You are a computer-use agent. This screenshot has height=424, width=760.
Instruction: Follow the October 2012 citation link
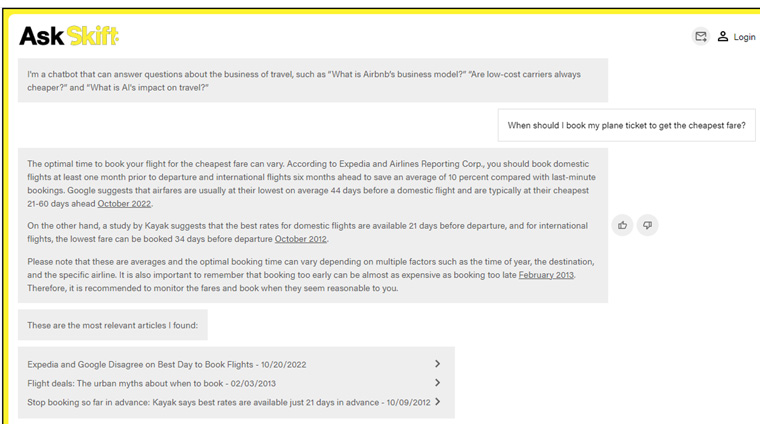coord(301,239)
